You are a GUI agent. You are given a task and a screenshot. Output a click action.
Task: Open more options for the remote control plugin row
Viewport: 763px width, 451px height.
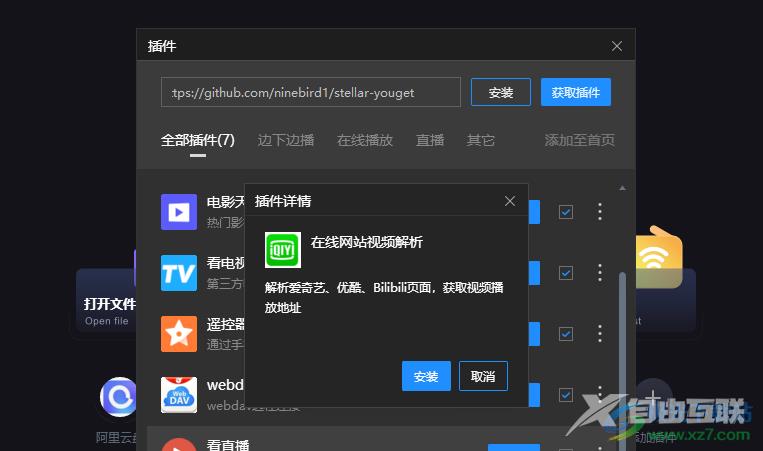click(x=600, y=333)
